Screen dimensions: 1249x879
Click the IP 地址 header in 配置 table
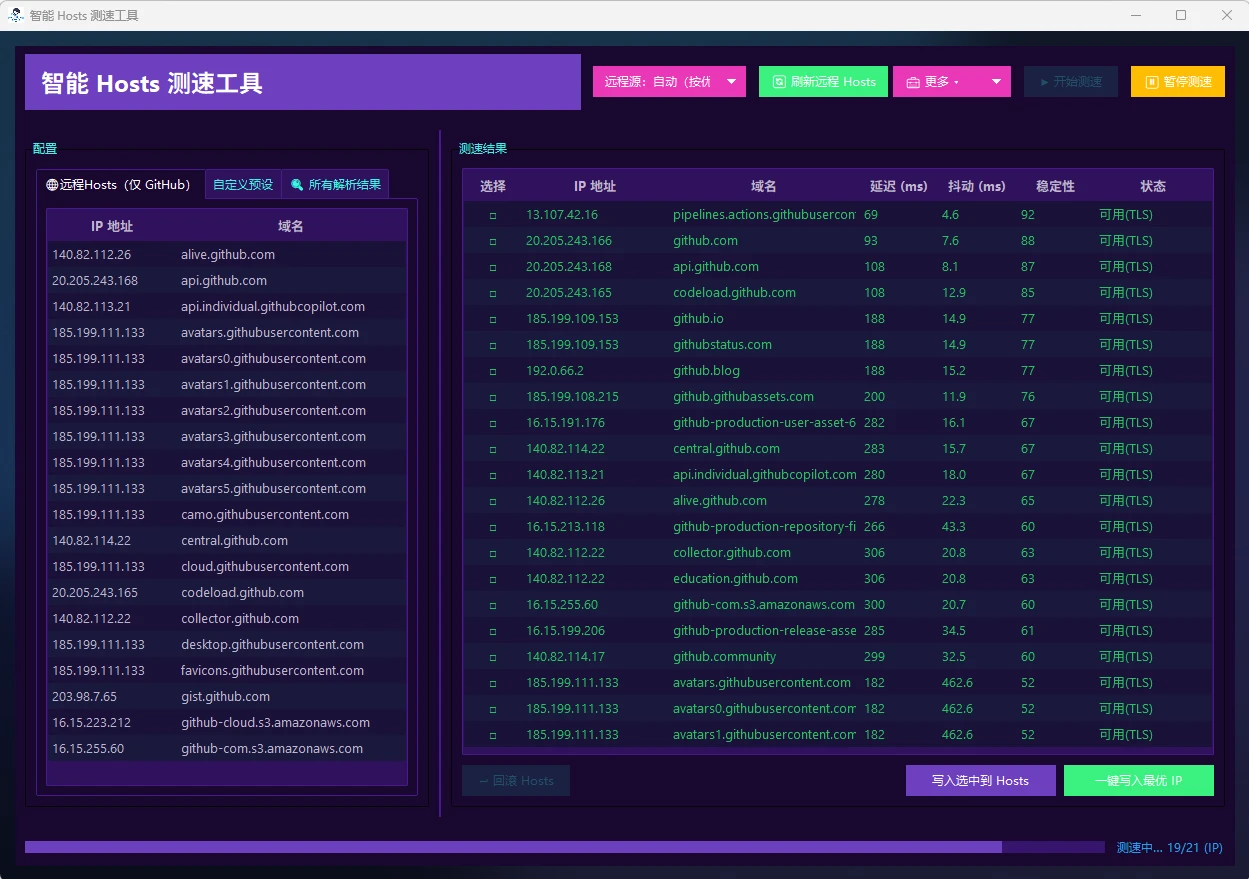click(112, 226)
